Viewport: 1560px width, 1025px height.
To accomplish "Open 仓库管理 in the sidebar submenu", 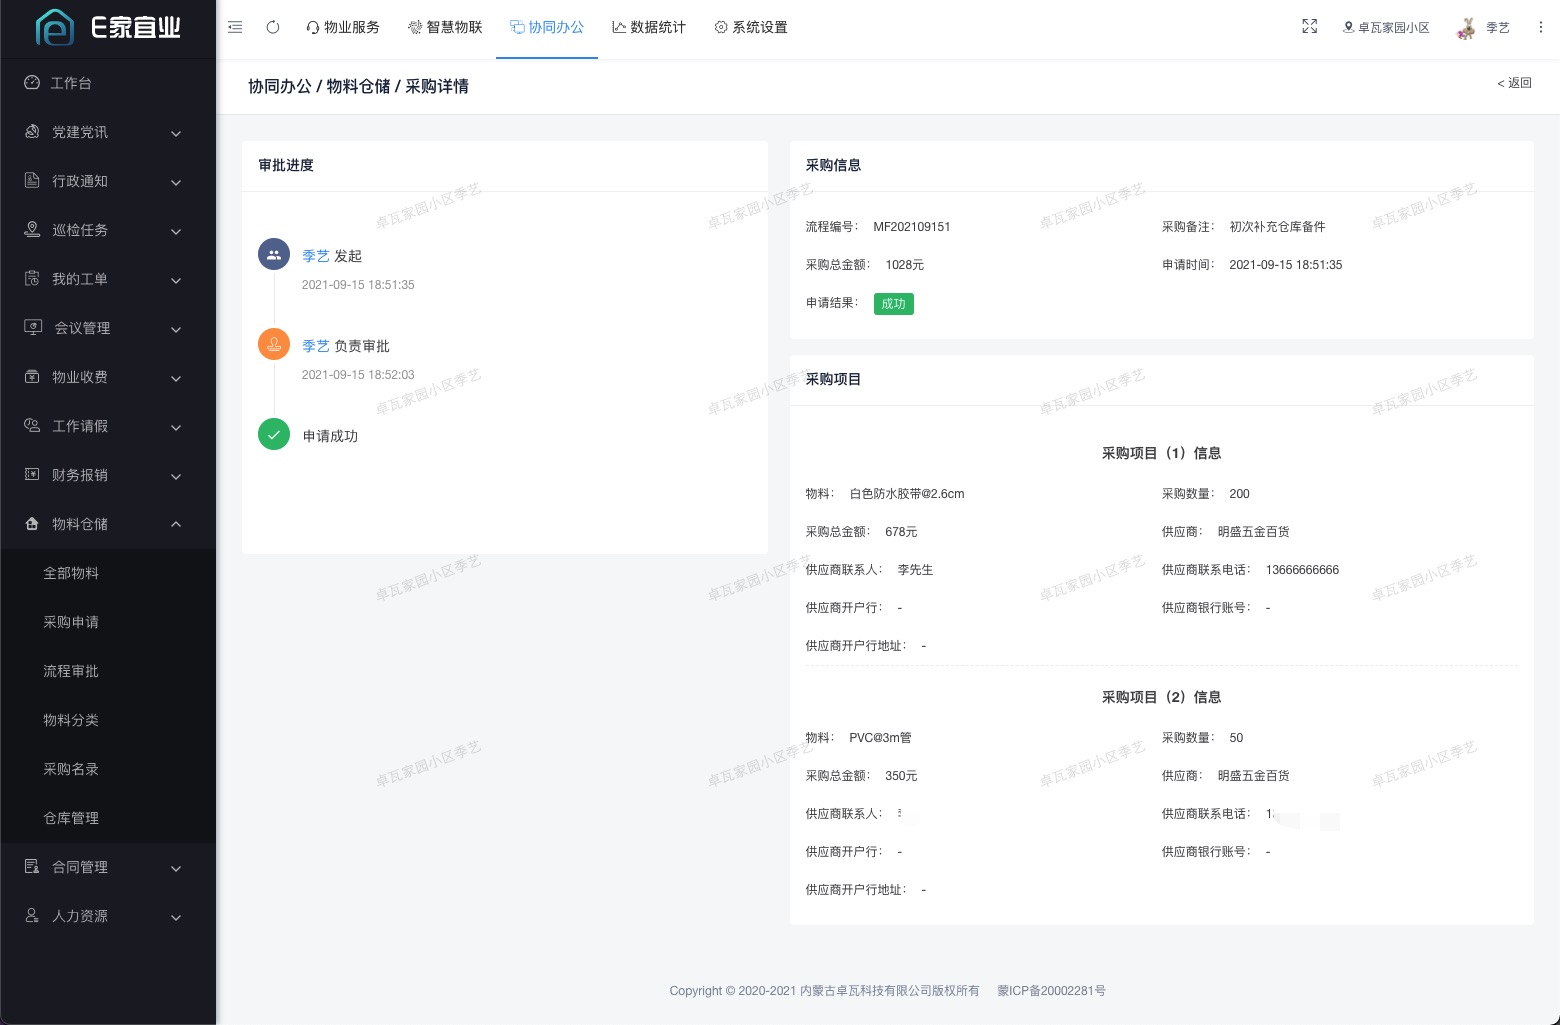I will pos(71,818).
